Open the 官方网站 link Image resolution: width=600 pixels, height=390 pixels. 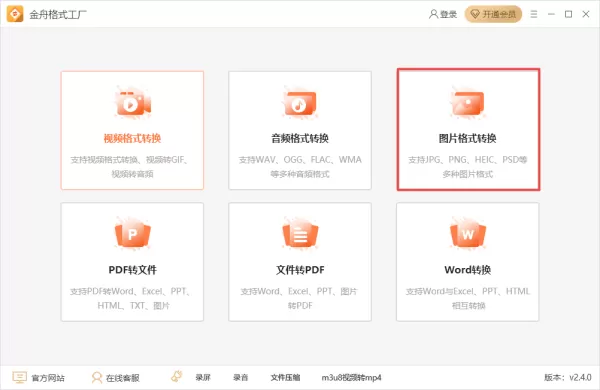[48, 378]
